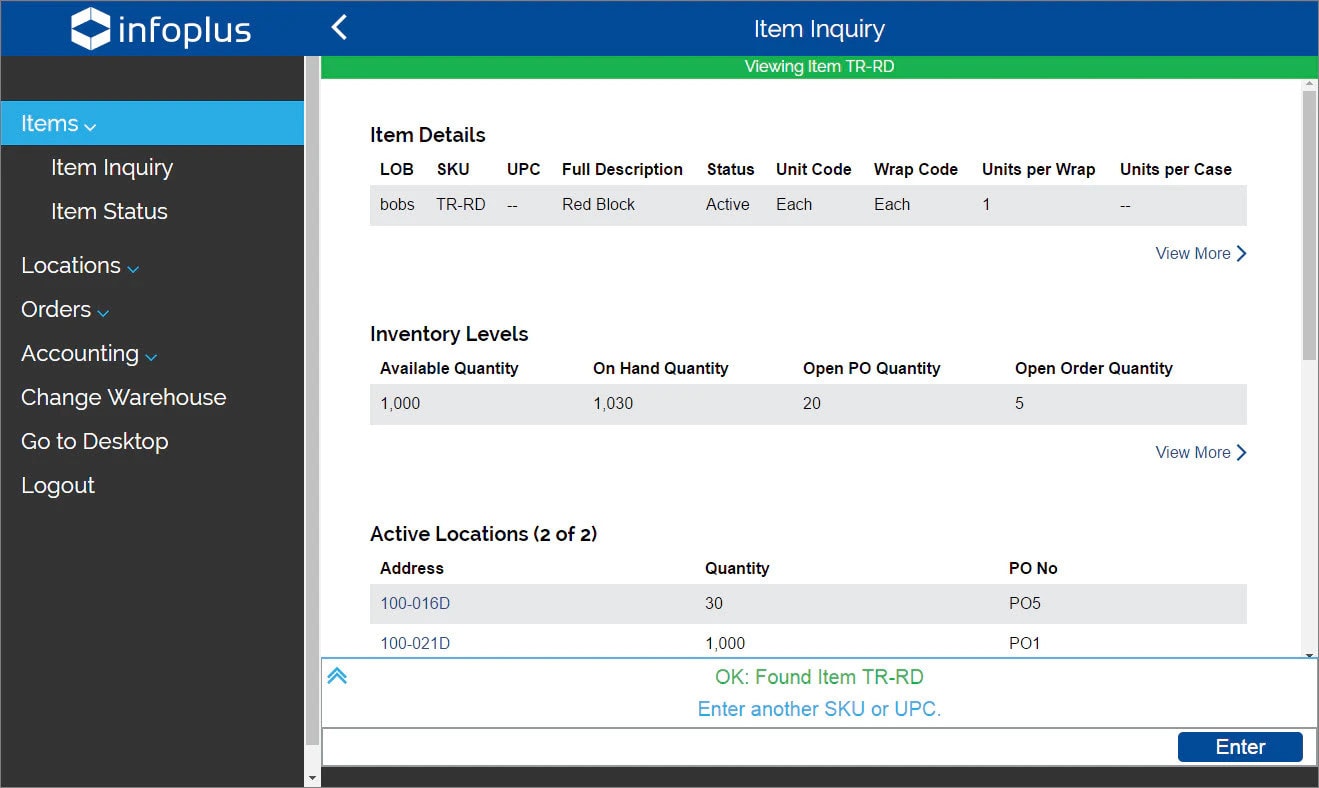1319x788 pixels.
Task: Select Change Warehouse in the sidebar
Action: 123,397
